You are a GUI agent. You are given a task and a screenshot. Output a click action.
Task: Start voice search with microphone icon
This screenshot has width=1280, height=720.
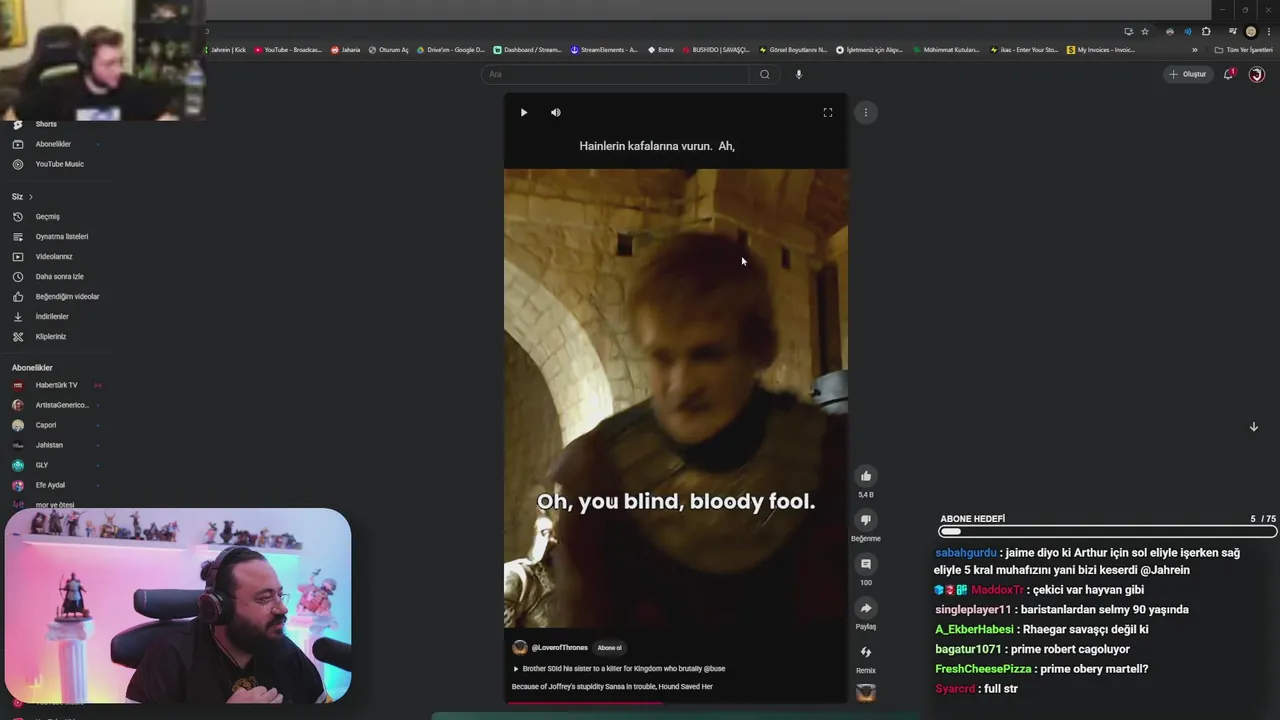point(798,74)
